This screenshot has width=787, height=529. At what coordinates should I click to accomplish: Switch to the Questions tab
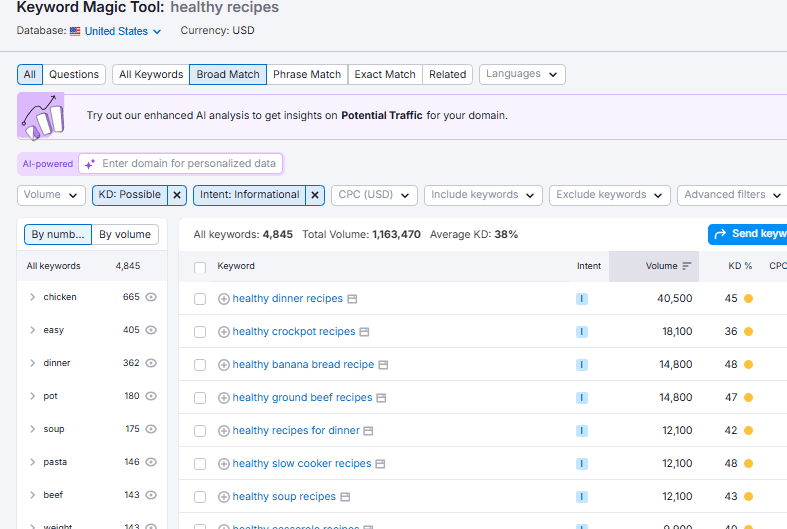click(74, 75)
